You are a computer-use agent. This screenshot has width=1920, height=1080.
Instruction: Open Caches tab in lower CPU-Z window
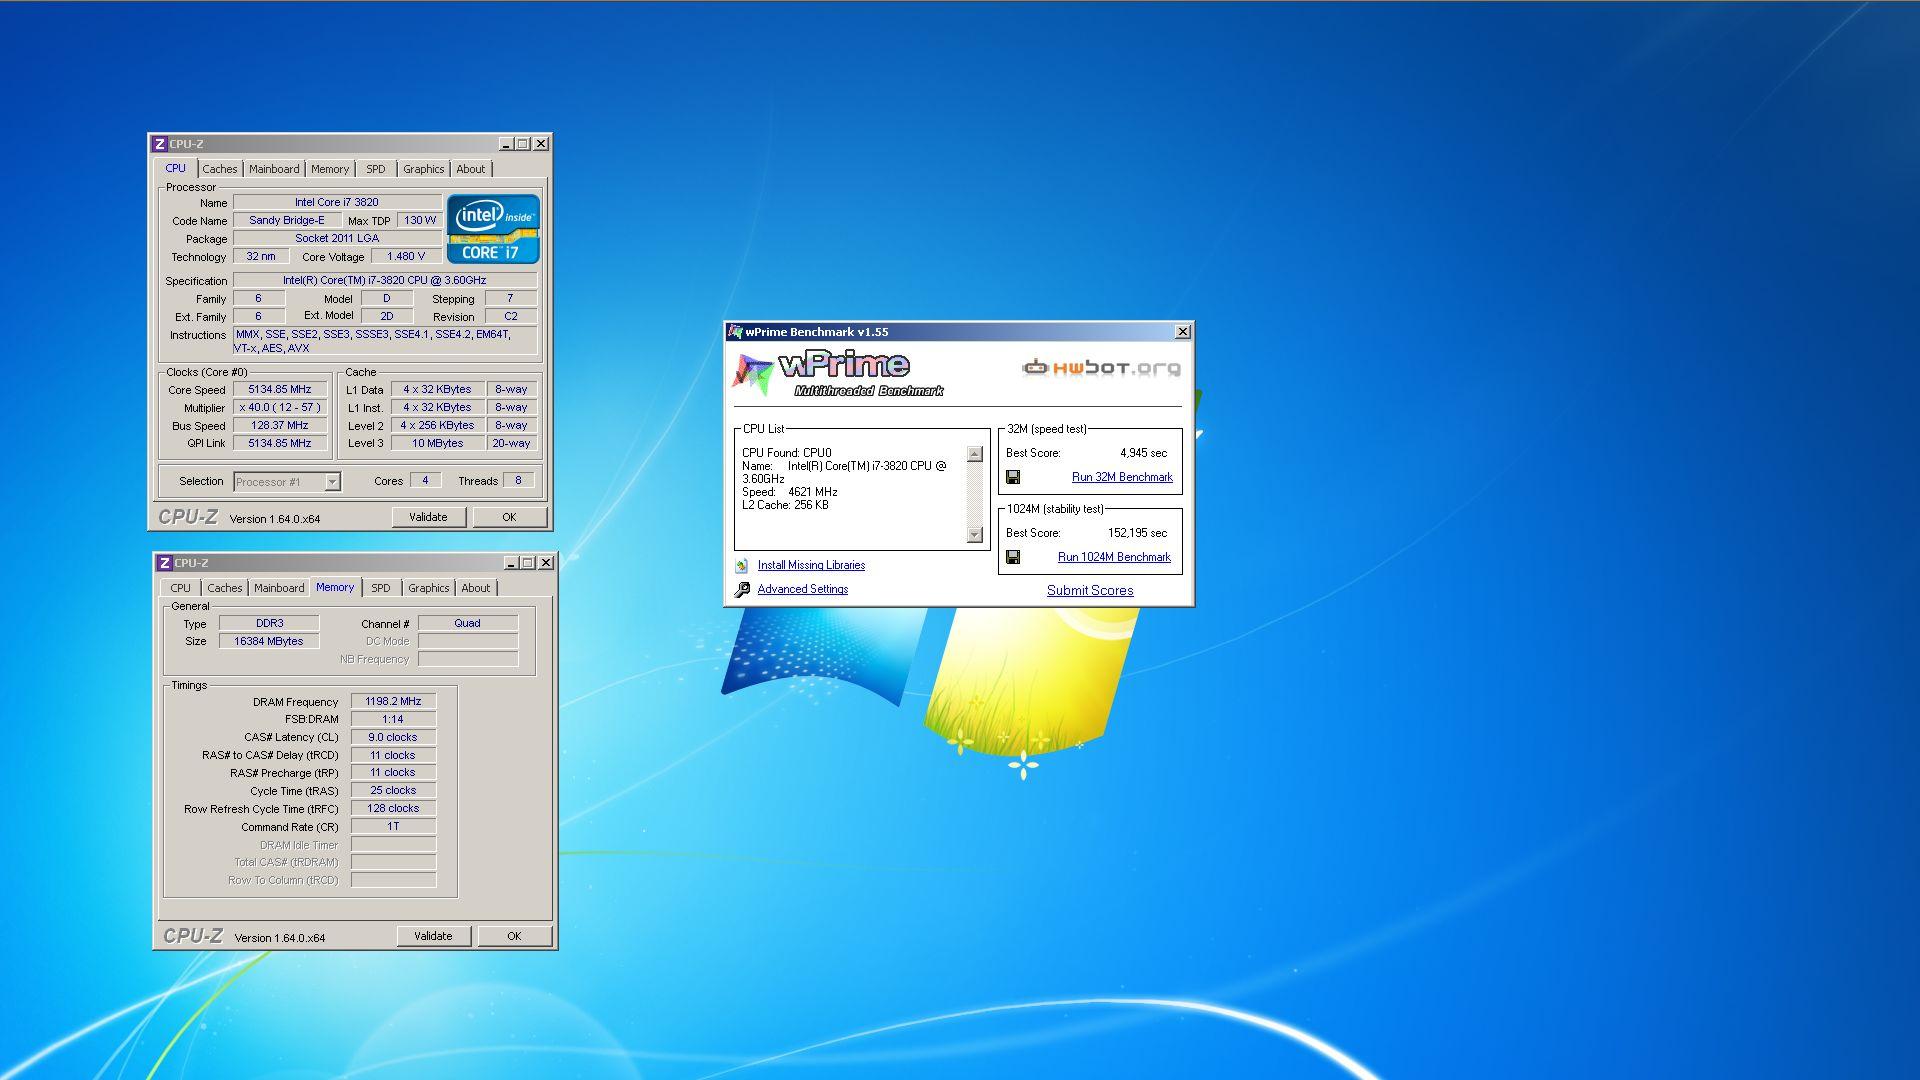(x=225, y=588)
